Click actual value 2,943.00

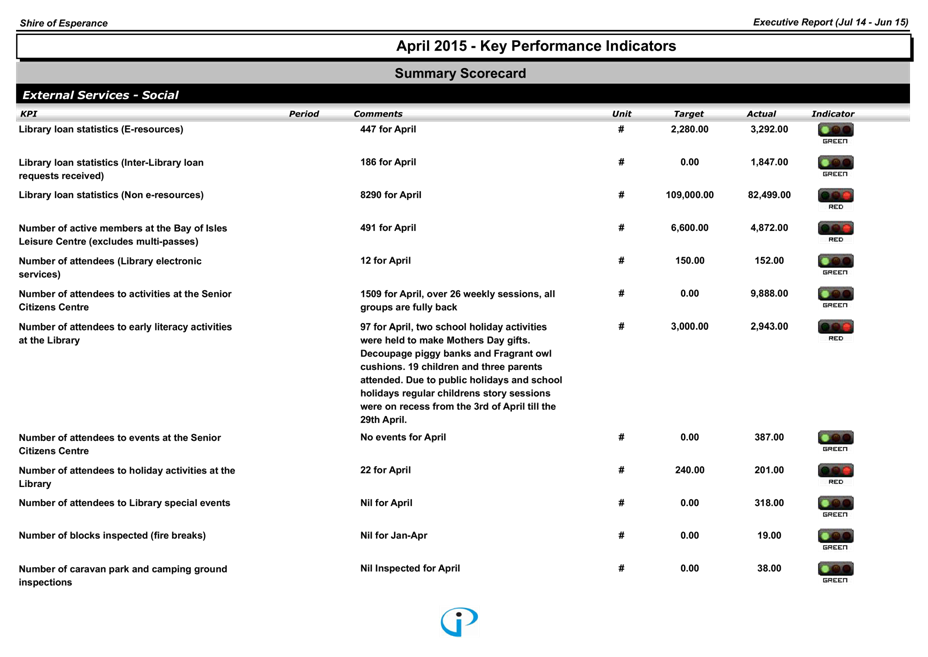769,326
